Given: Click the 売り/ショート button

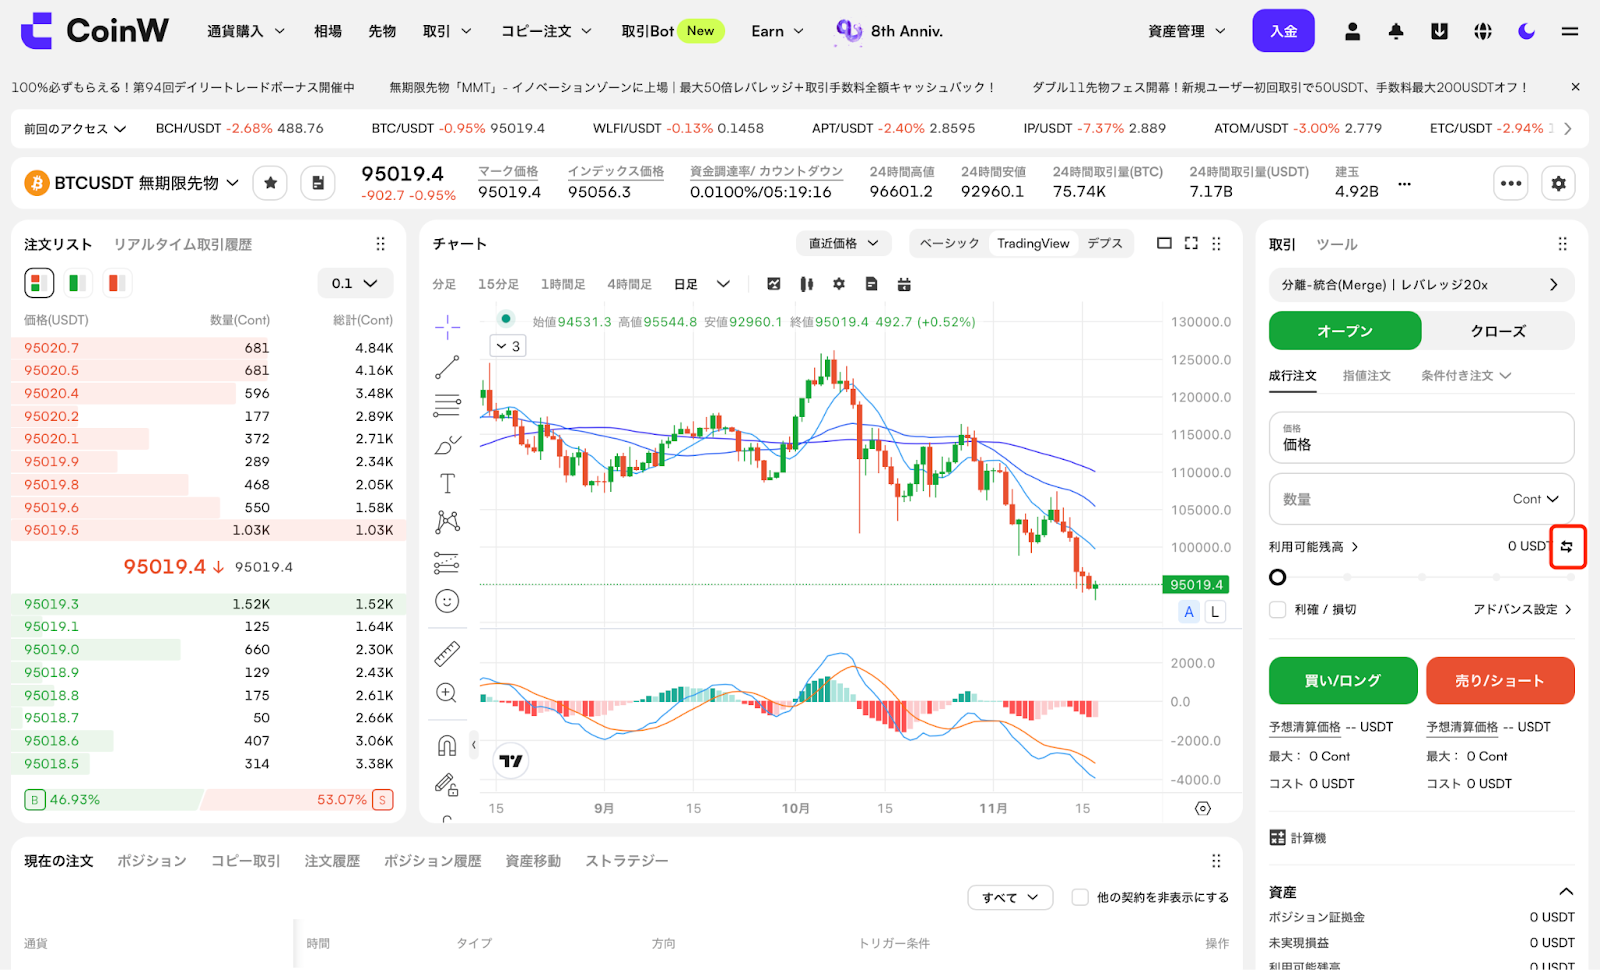Looking at the screenshot, I should point(1500,681).
